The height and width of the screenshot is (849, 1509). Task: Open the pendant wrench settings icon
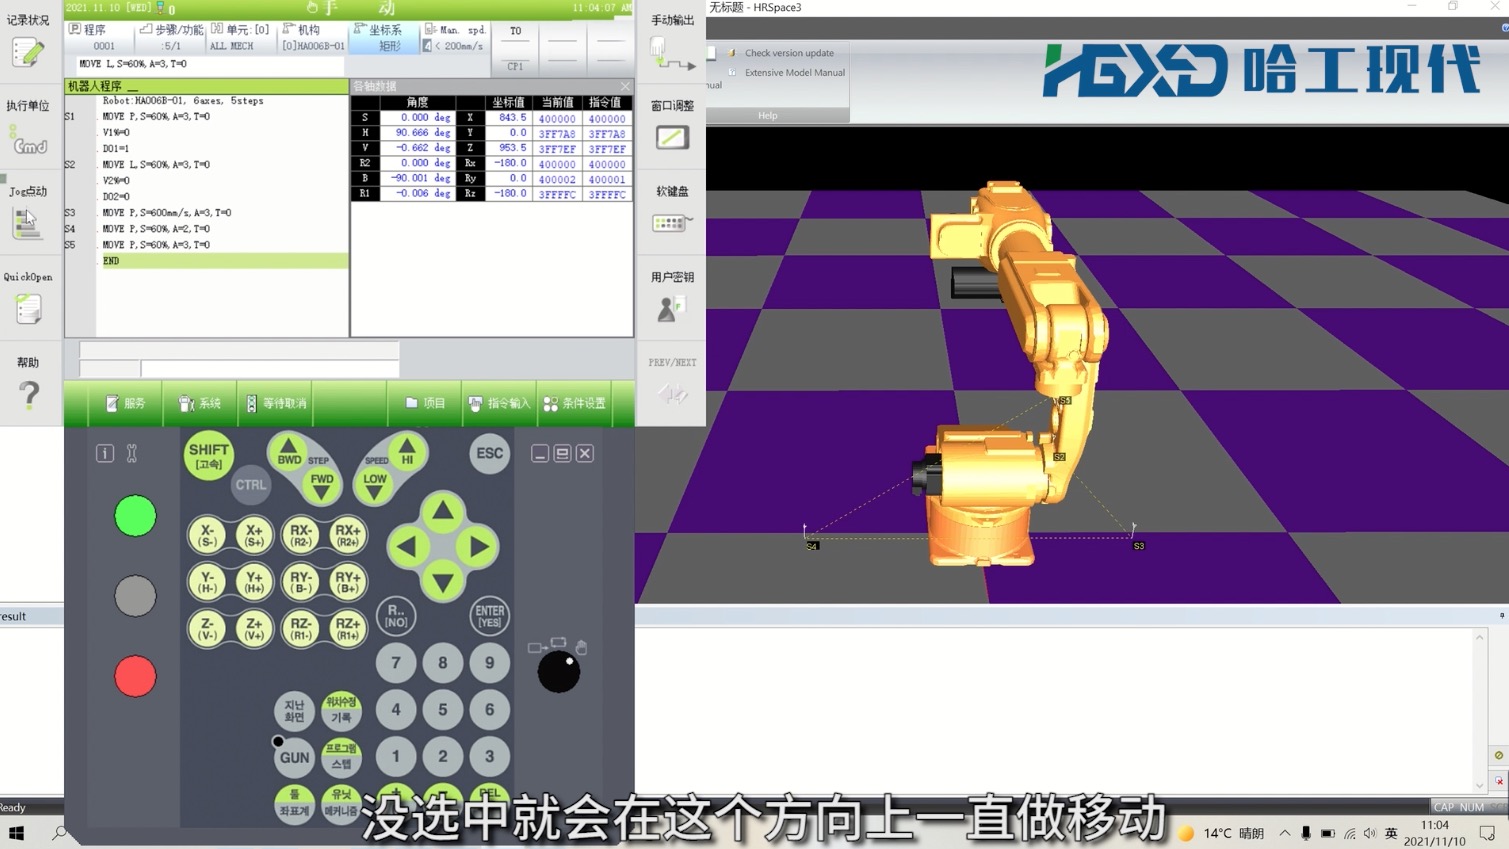point(131,453)
